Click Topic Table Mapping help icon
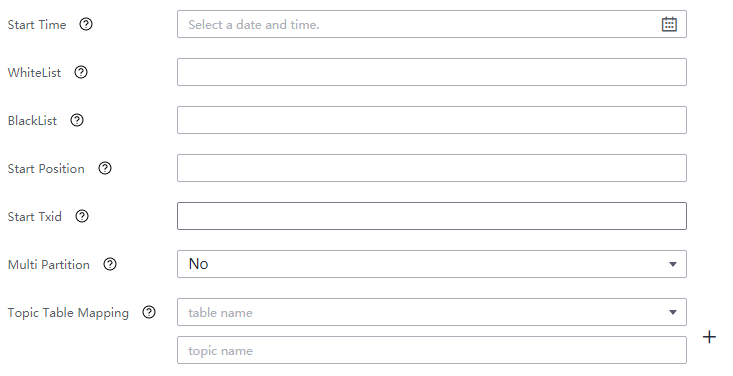Image resolution: width=733 pixels, height=376 pixels. coord(149,312)
